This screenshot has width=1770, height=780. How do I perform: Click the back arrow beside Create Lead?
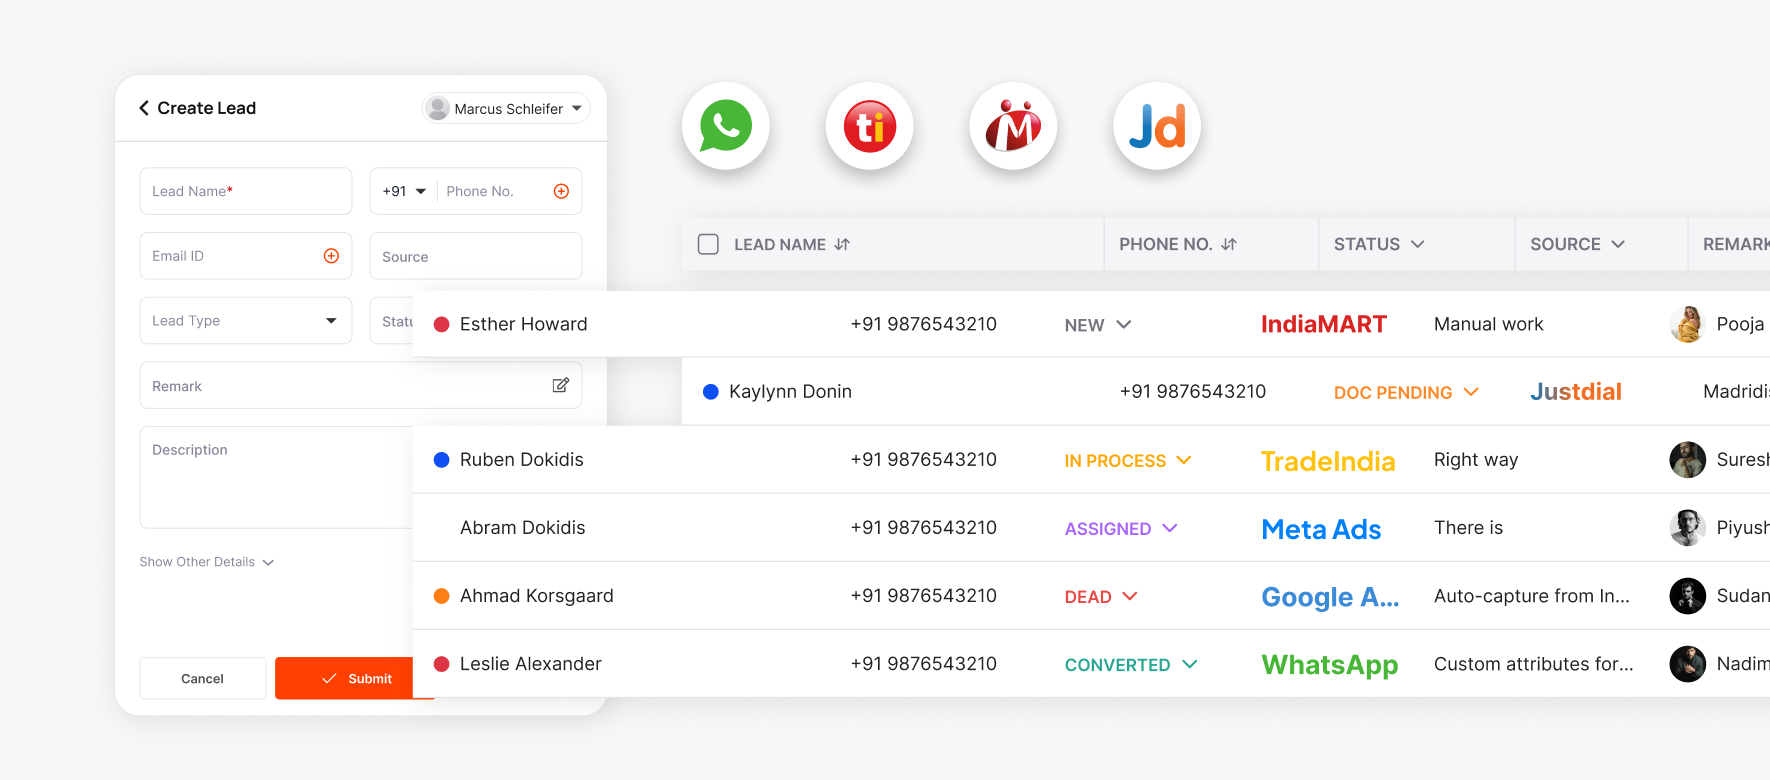[x=144, y=108]
